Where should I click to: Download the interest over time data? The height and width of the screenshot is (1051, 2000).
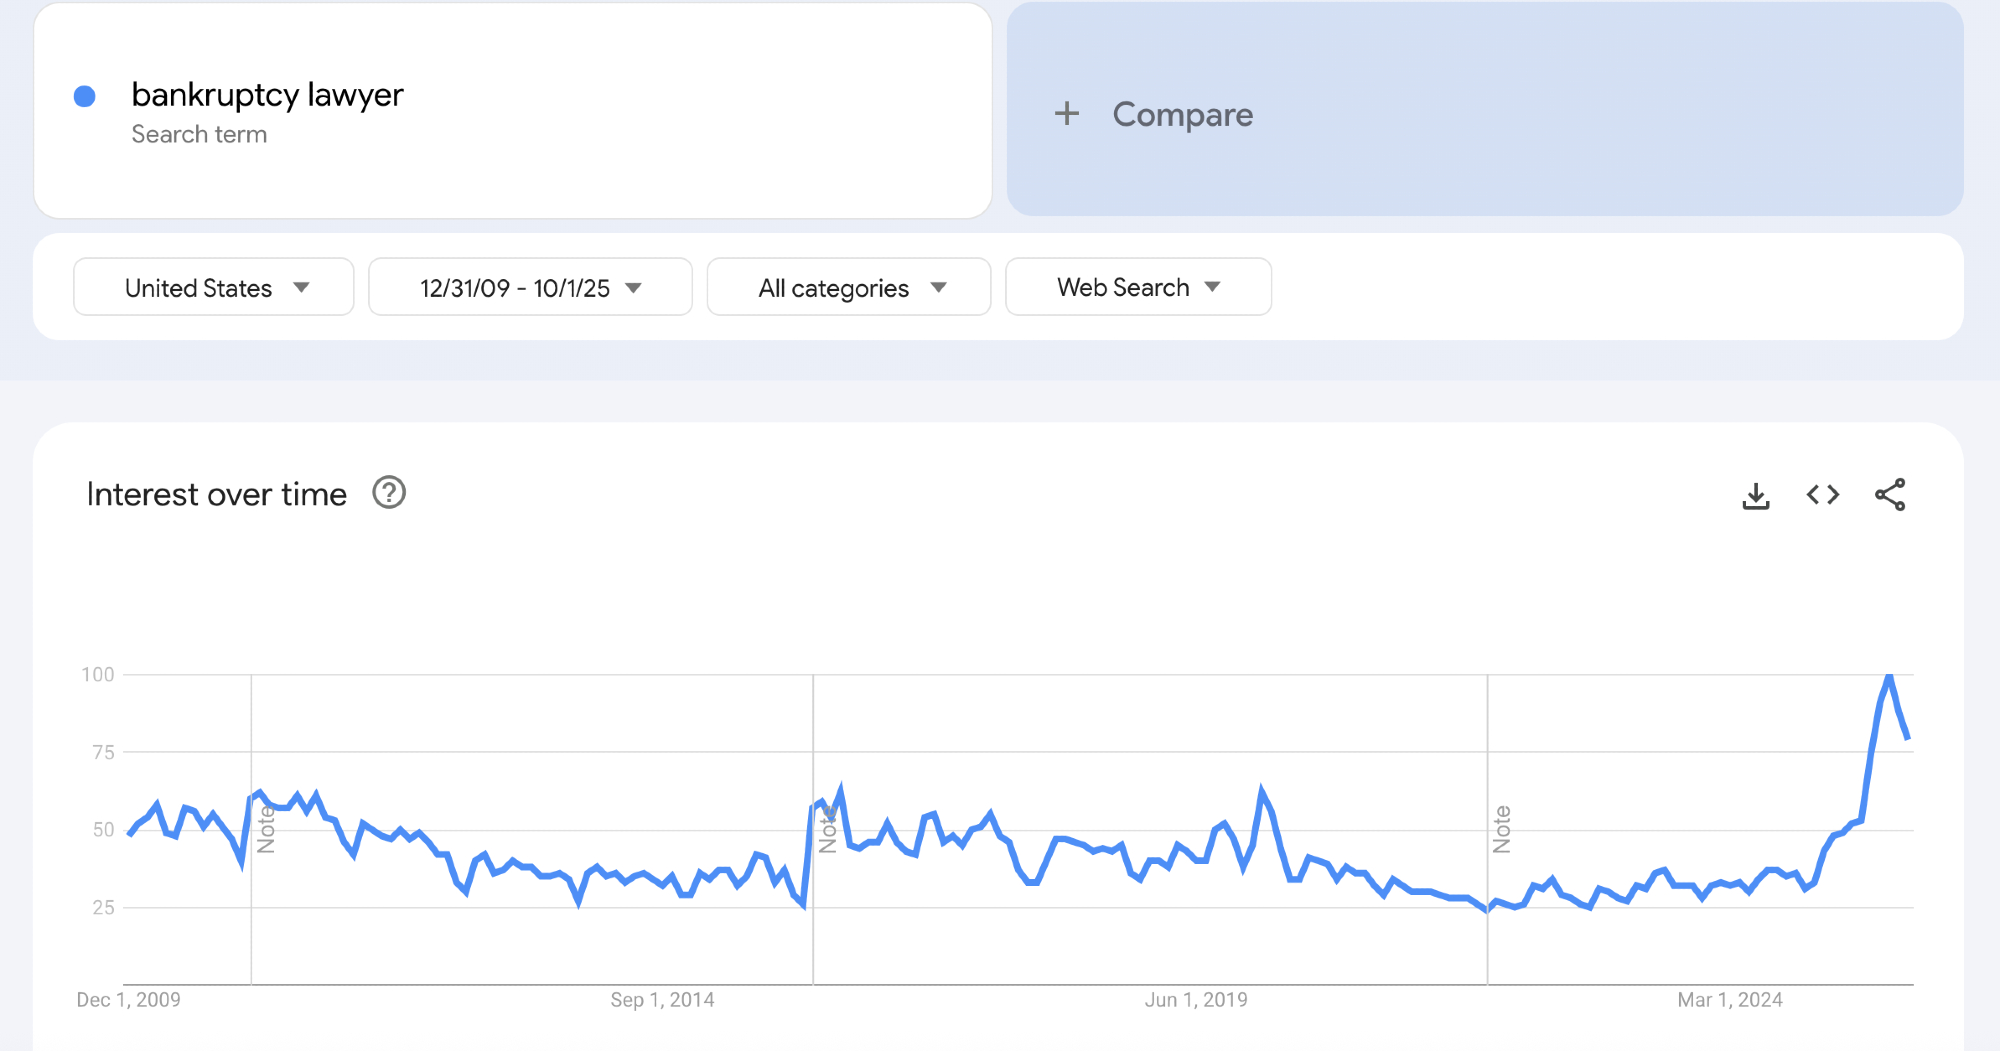(1755, 495)
